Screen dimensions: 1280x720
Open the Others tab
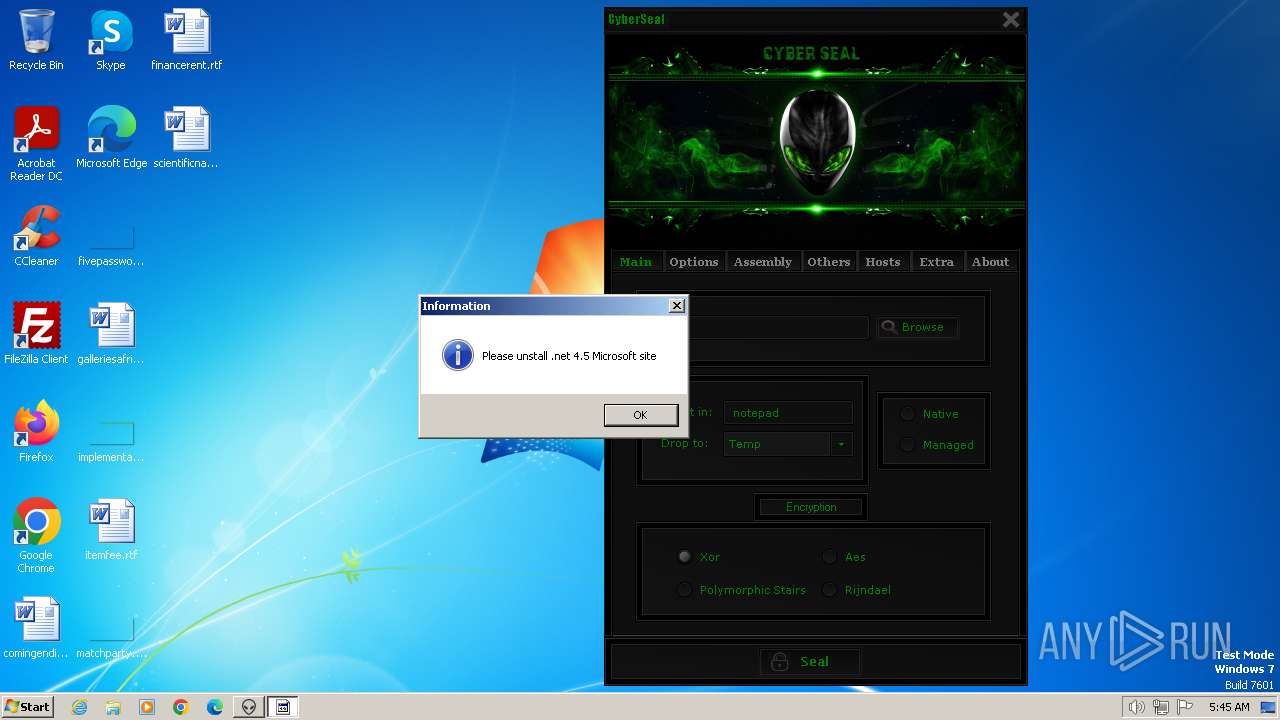click(x=829, y=262)
